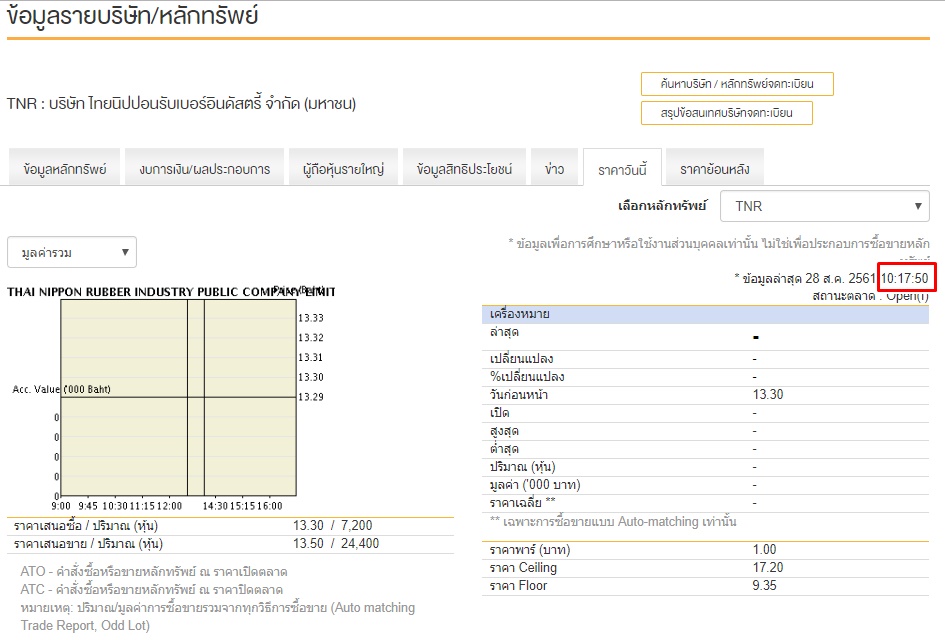Click the สรุปข้อสนเทศบริษัทจดทะเบียน button
The image size is (945, 640).
click(x=727, y=113)
